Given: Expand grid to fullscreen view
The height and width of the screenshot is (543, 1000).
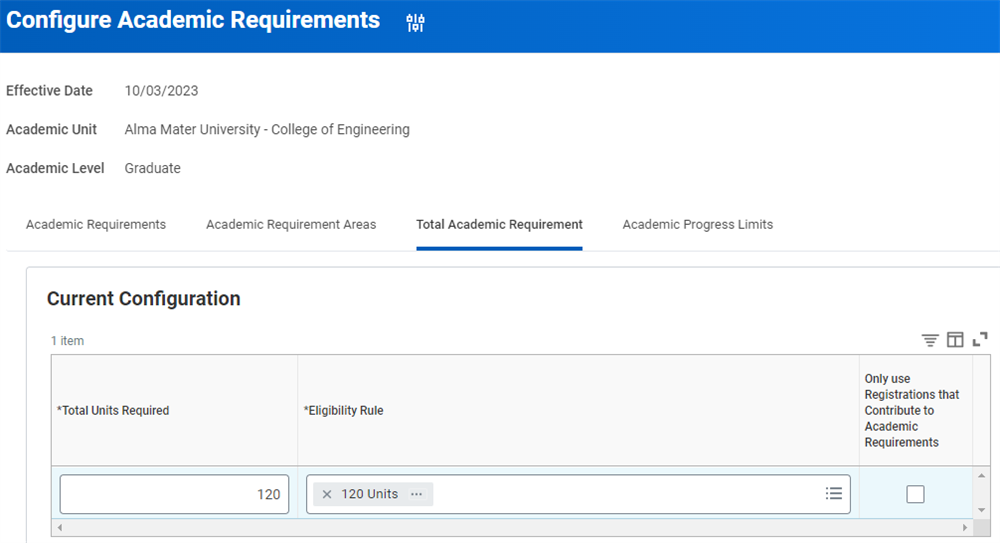Looking at the screenshot, I should click(x=980, y=339).
